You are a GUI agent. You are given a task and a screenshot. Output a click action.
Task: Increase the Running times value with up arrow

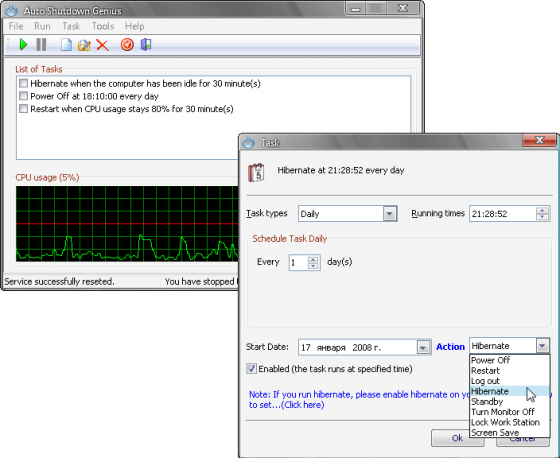pyautogui.click(x=542, y=210)
